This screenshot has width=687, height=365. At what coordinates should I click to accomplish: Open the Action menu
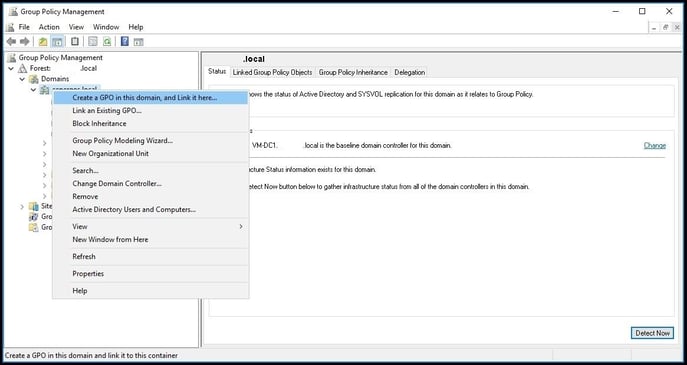pyautogui.click(x=49, y=27)
